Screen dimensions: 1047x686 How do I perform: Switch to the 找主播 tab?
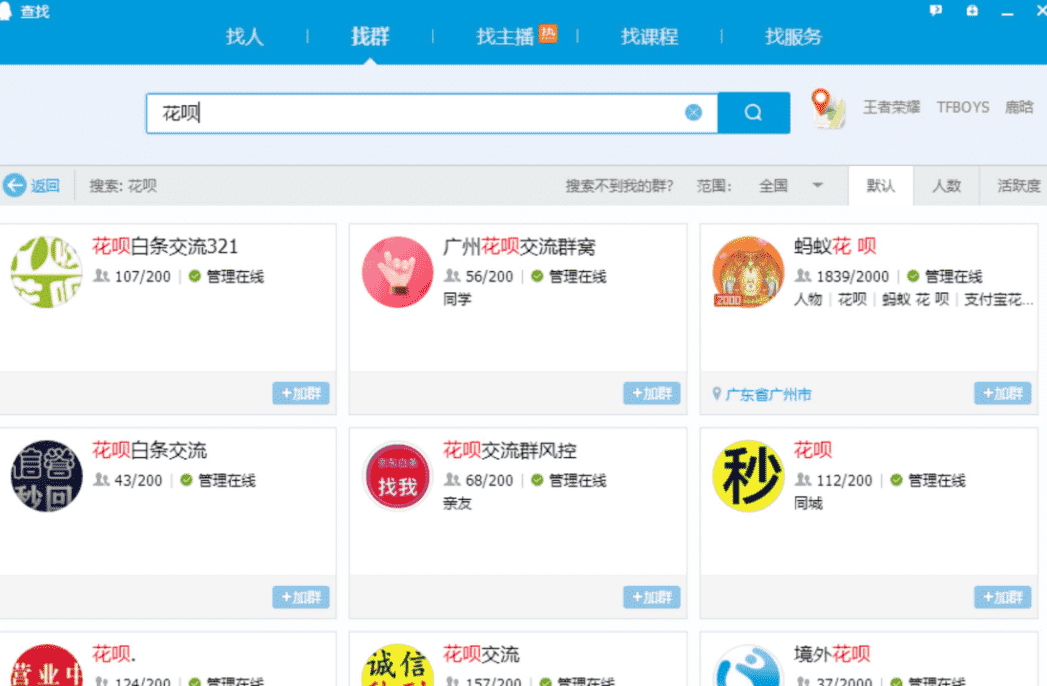click(x=505, y=37)
